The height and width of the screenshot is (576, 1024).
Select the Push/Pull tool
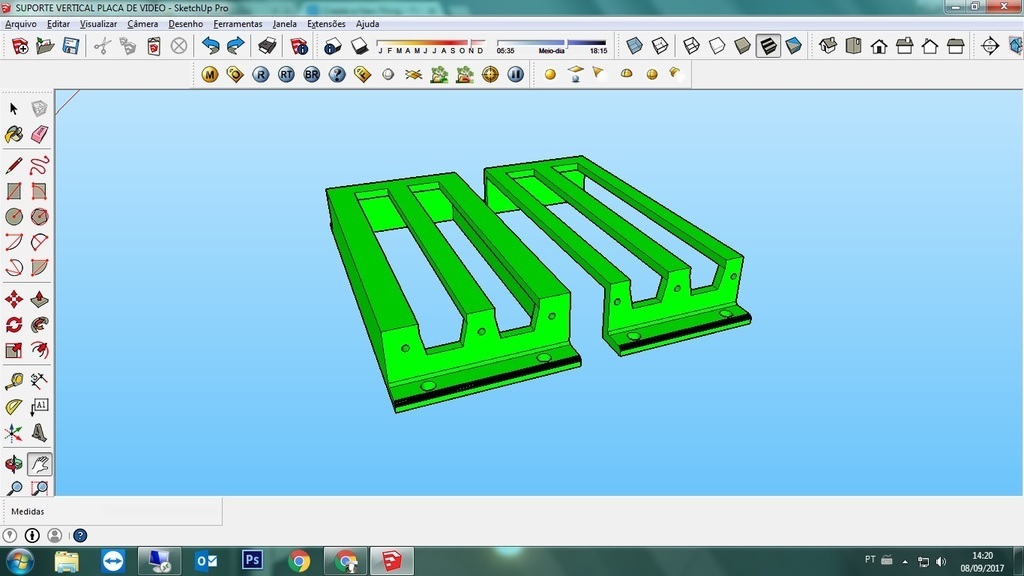pyautogui.click(x=40, y=297)
